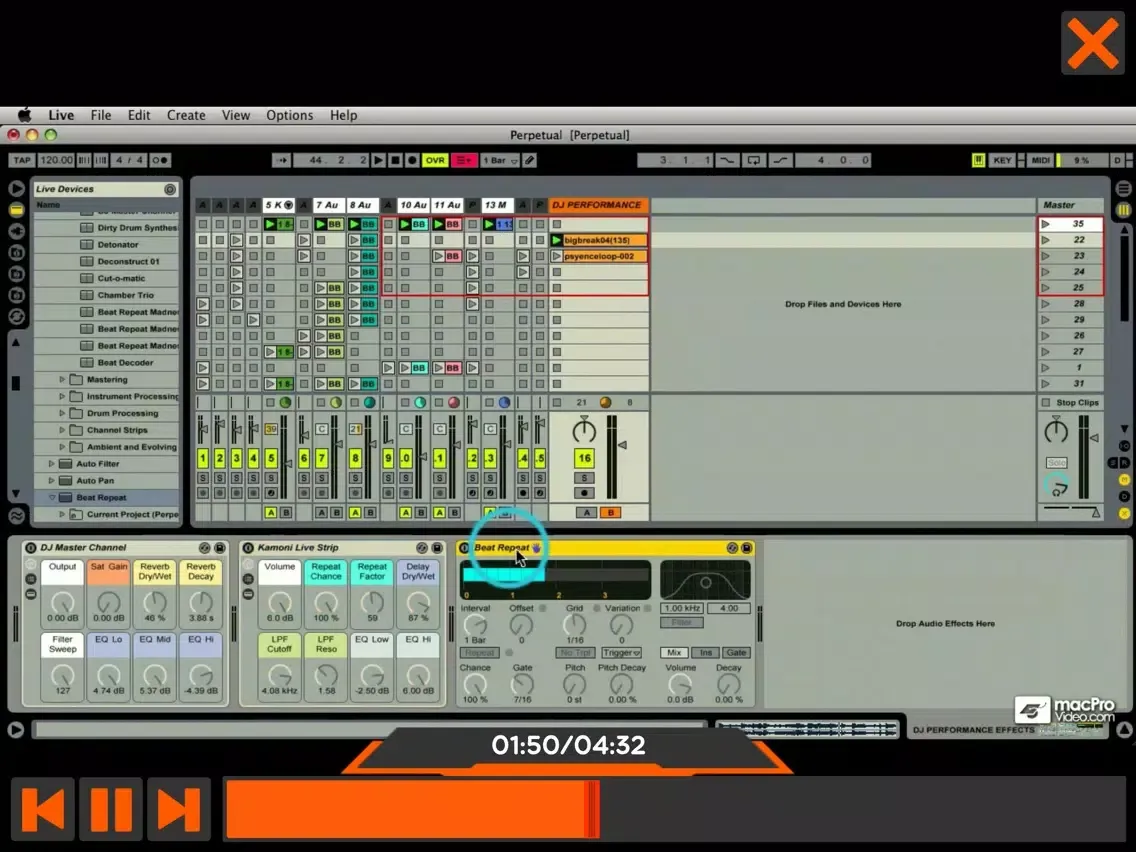Click the 120.00 tempo field
The width and height of the screenshot is (1136, 852).
coord(56,160)
